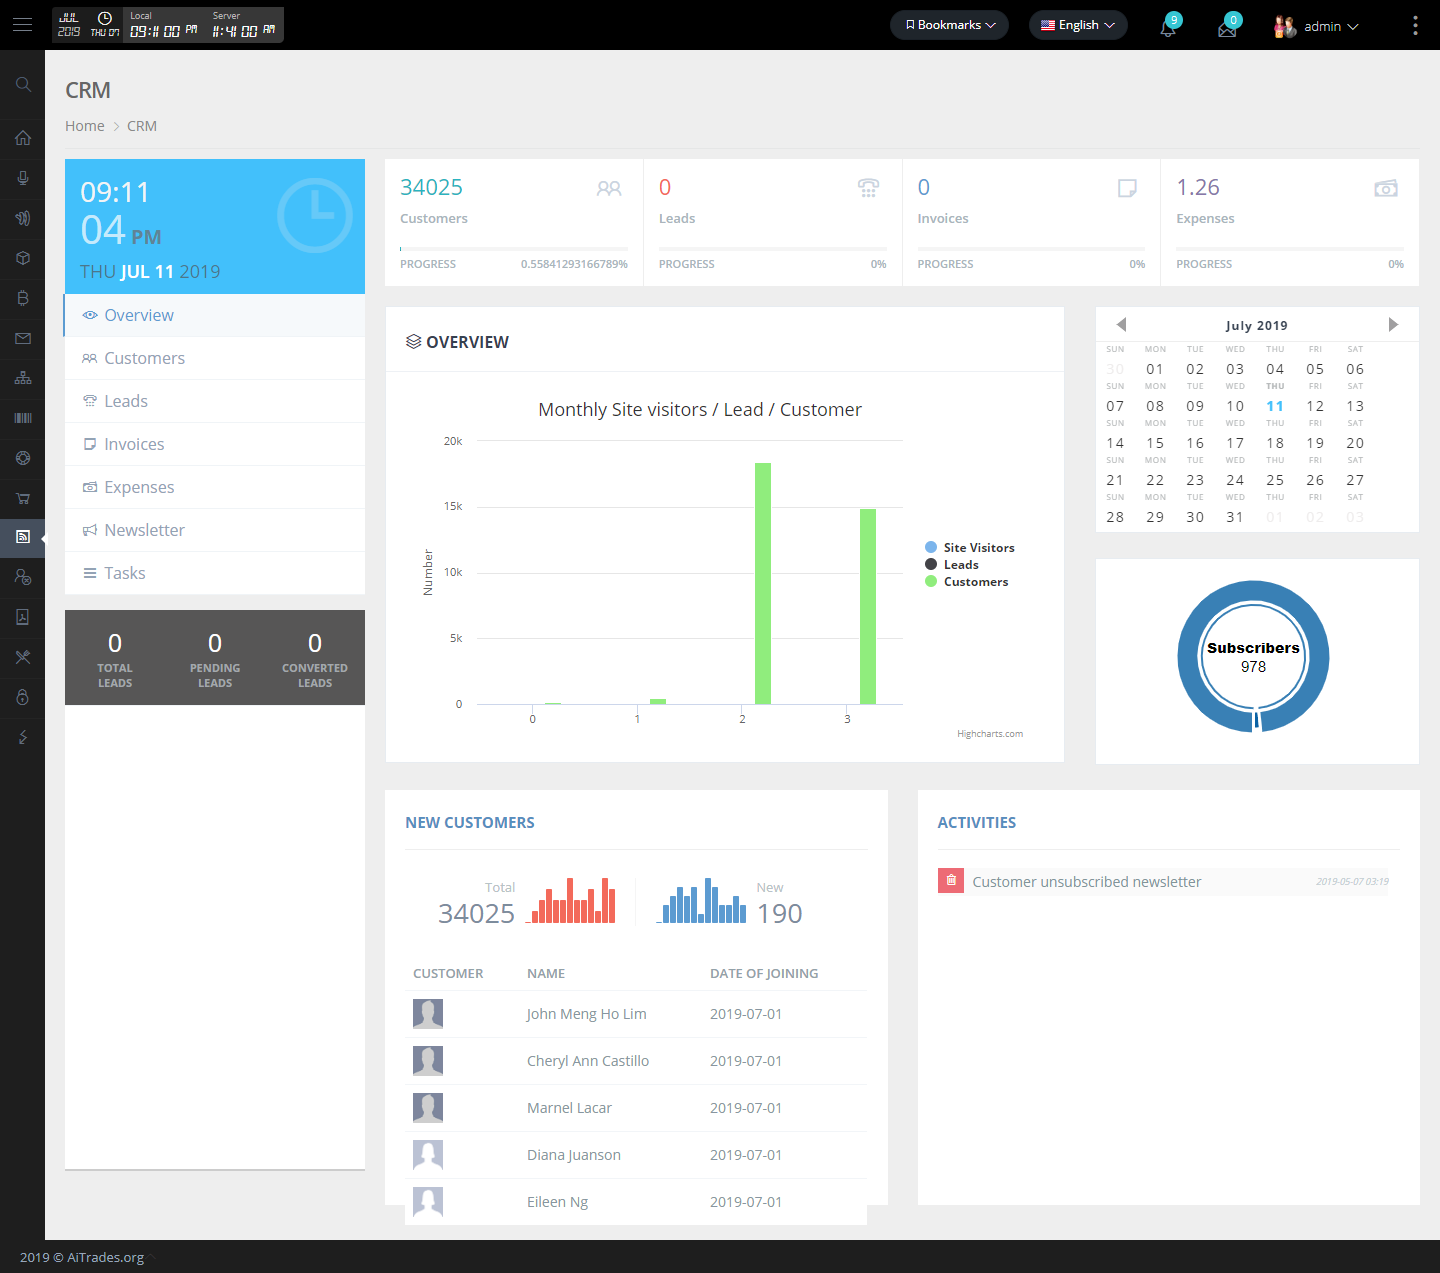This screenshot has height=1273, width=1440.
Task: Switch to the Leads section in CRM menu
Action: click(x=126, y=400)
